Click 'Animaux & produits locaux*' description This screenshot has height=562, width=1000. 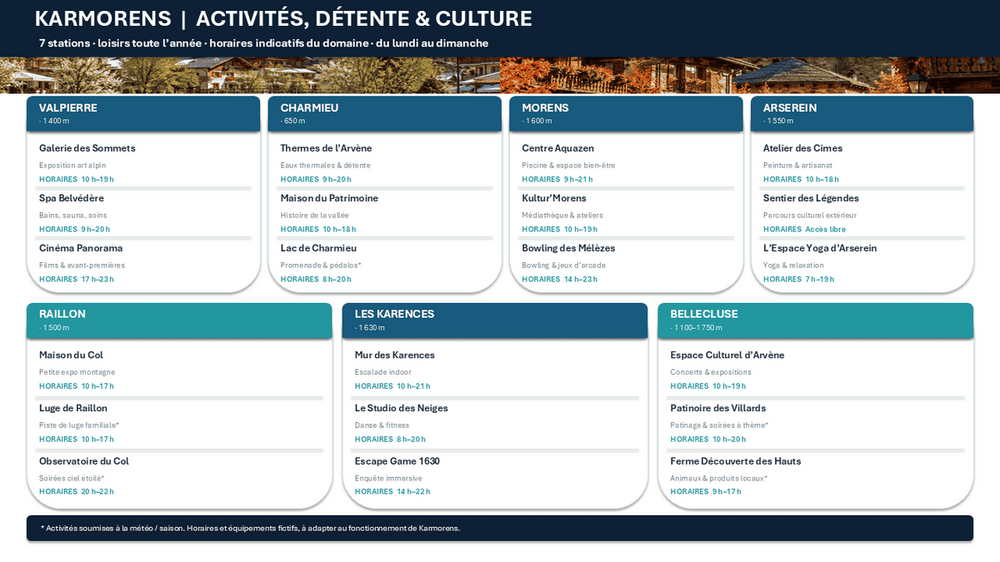click(x=719, y=478)
